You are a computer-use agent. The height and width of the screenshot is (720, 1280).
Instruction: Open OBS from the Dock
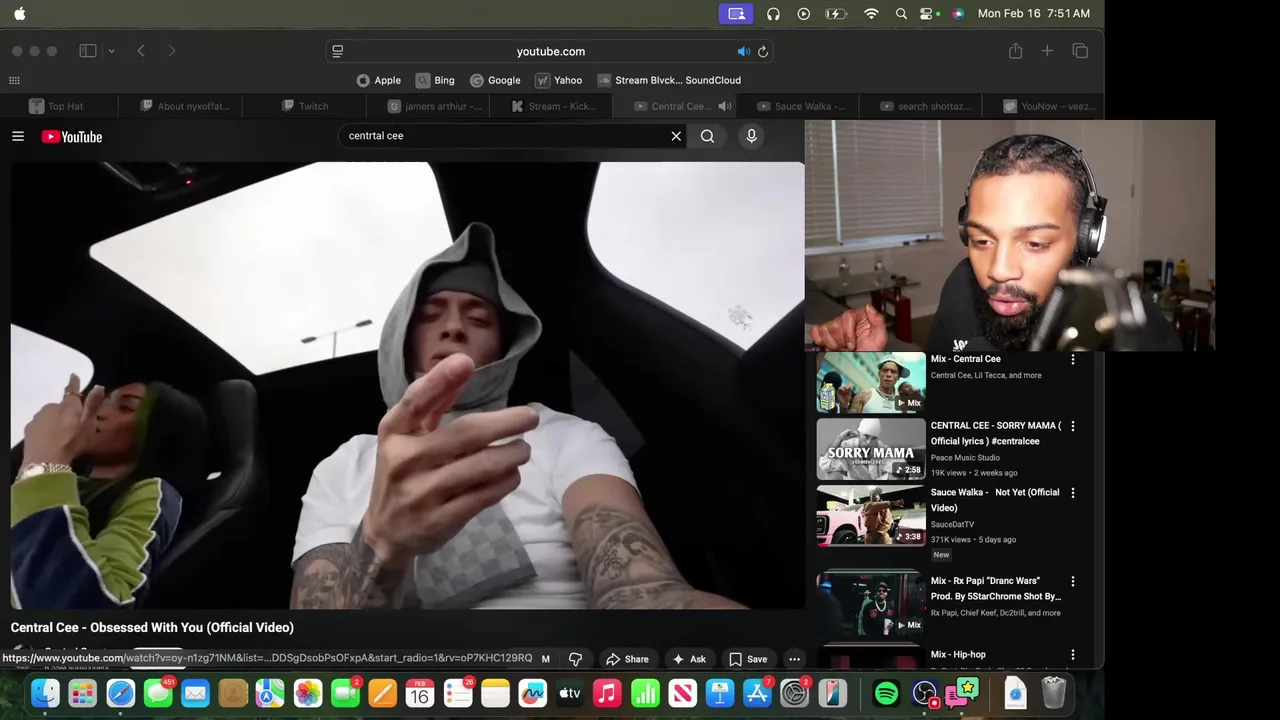(925, 693)
